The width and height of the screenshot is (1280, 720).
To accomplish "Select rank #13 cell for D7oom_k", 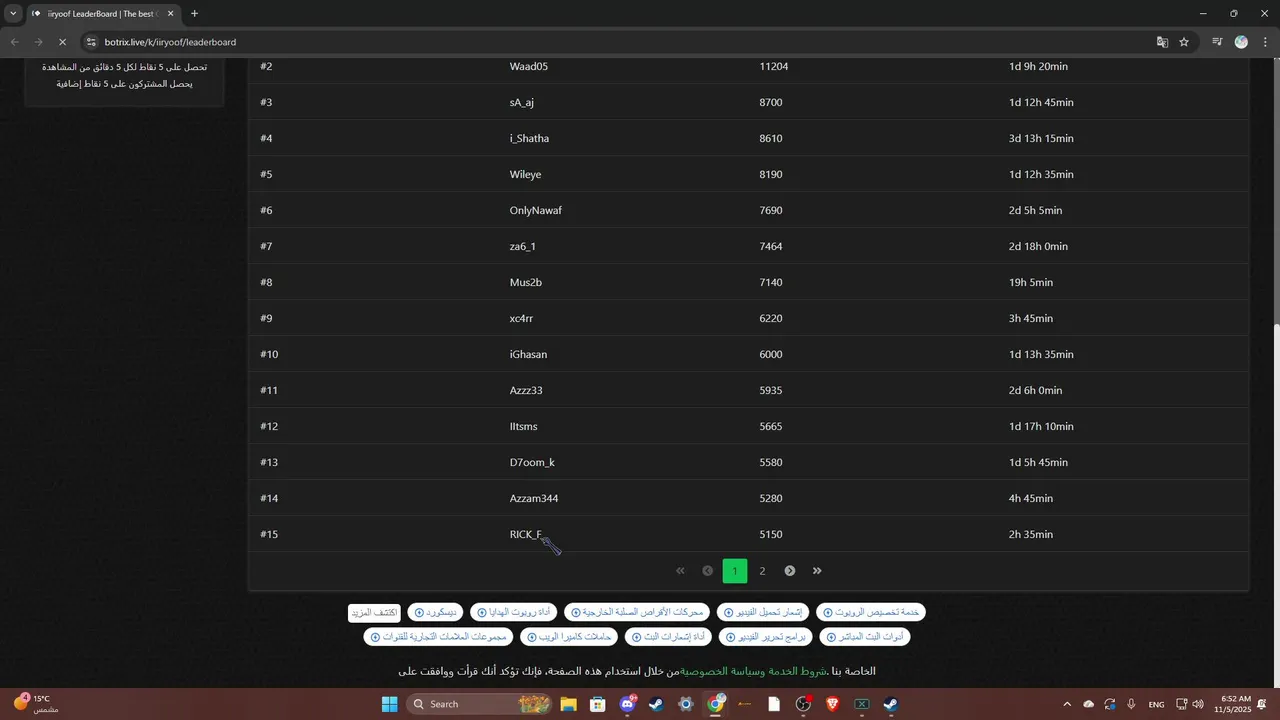I will [x=269, y=462].
